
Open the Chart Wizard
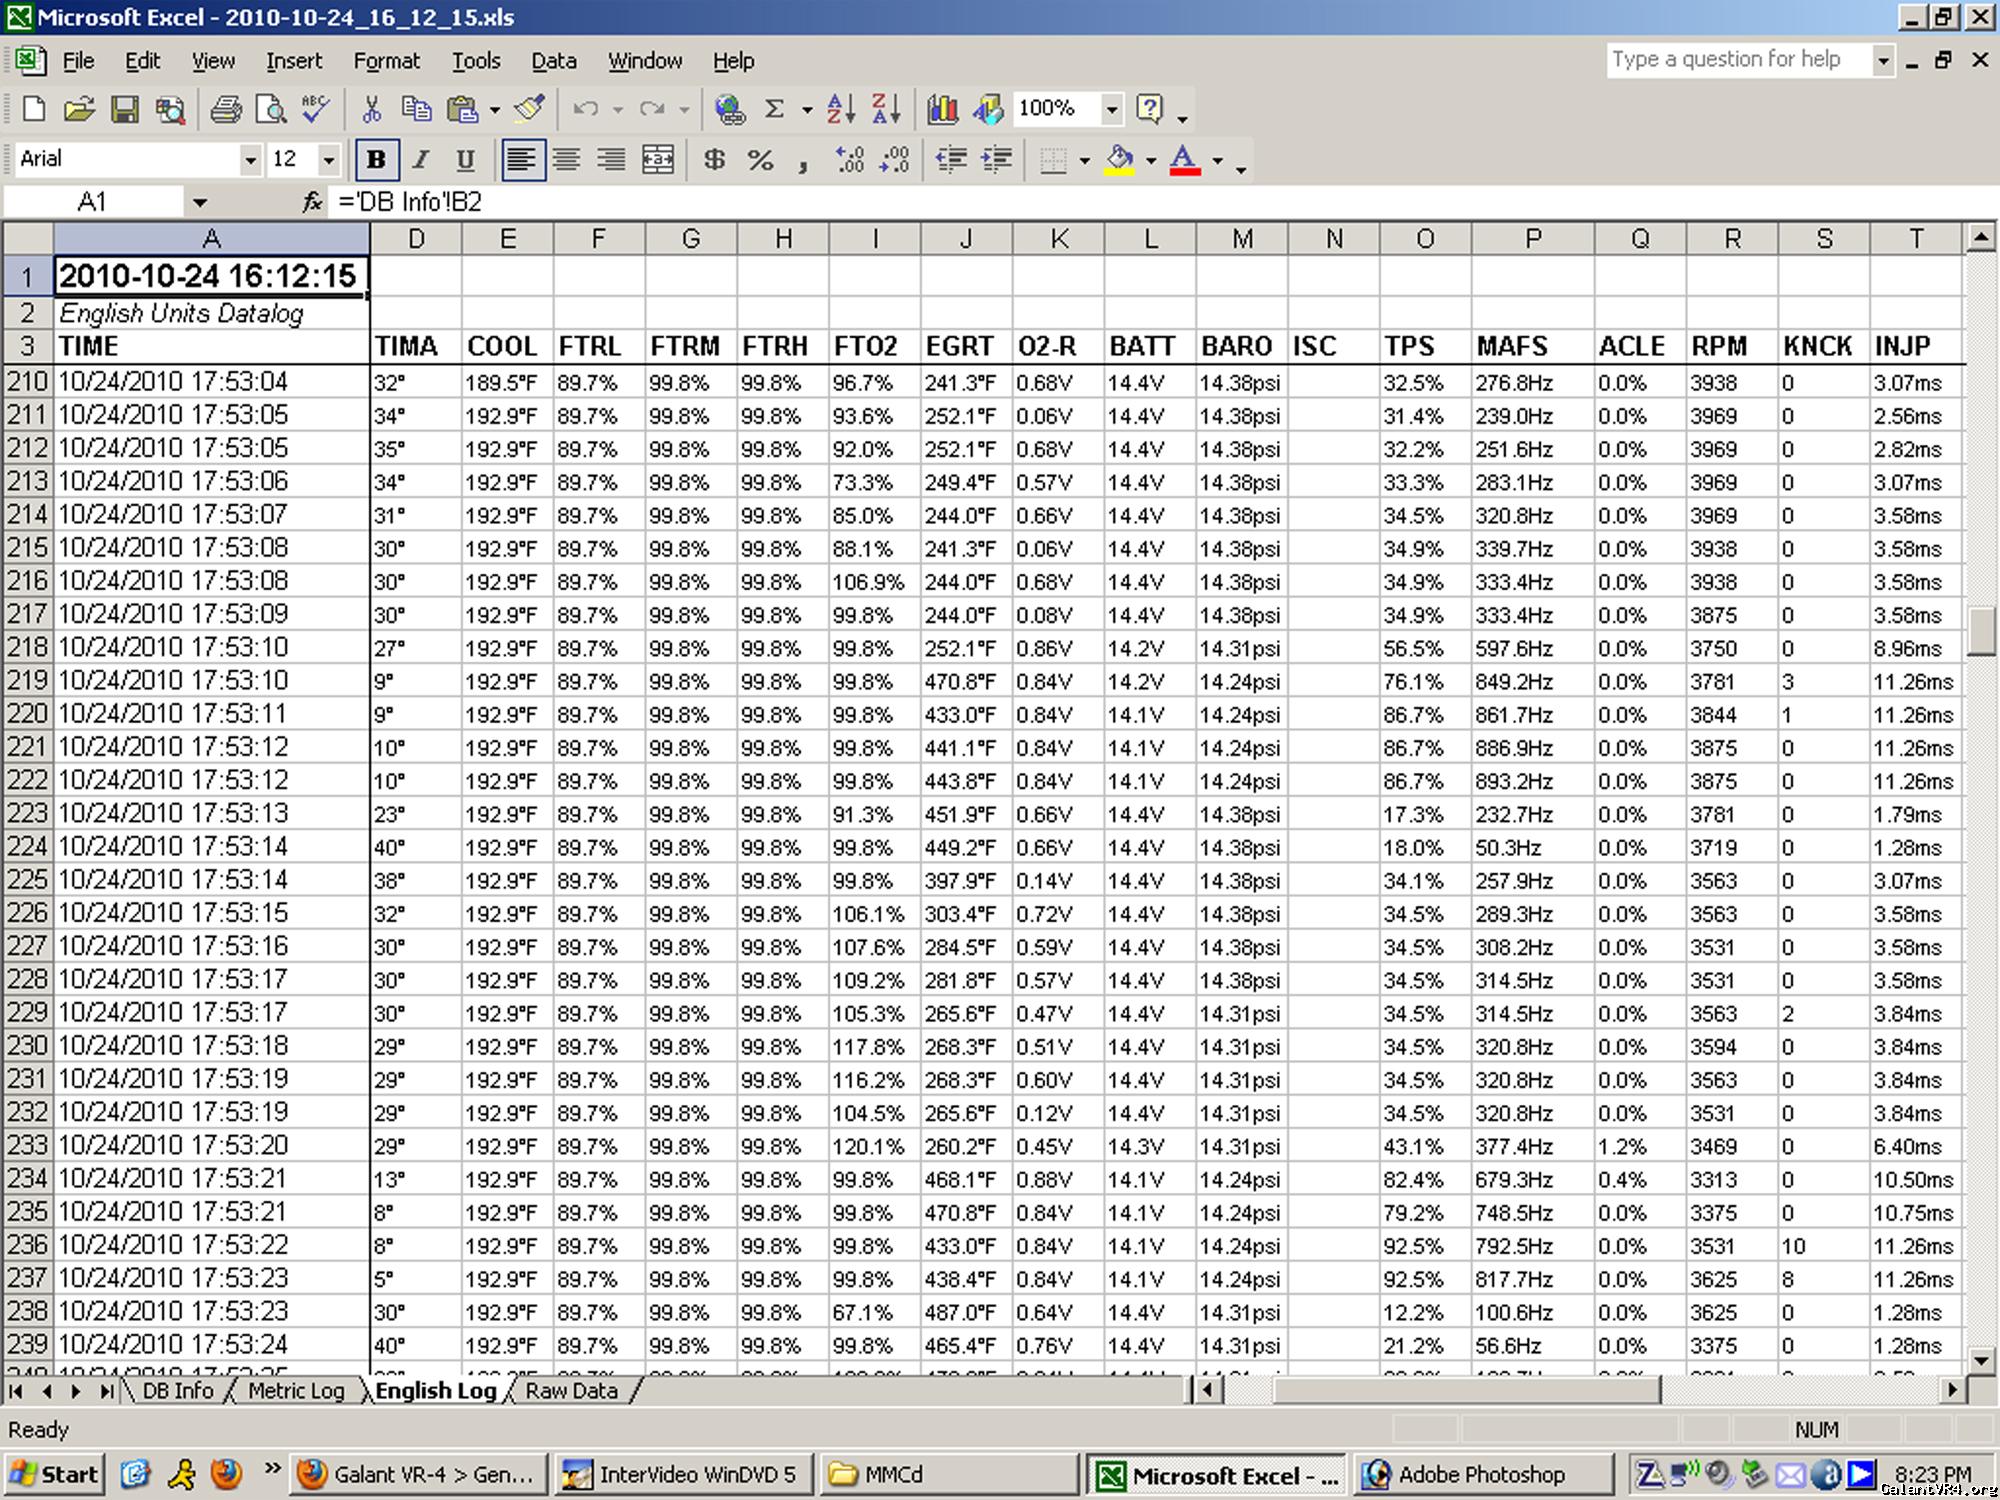click(942, 109)
